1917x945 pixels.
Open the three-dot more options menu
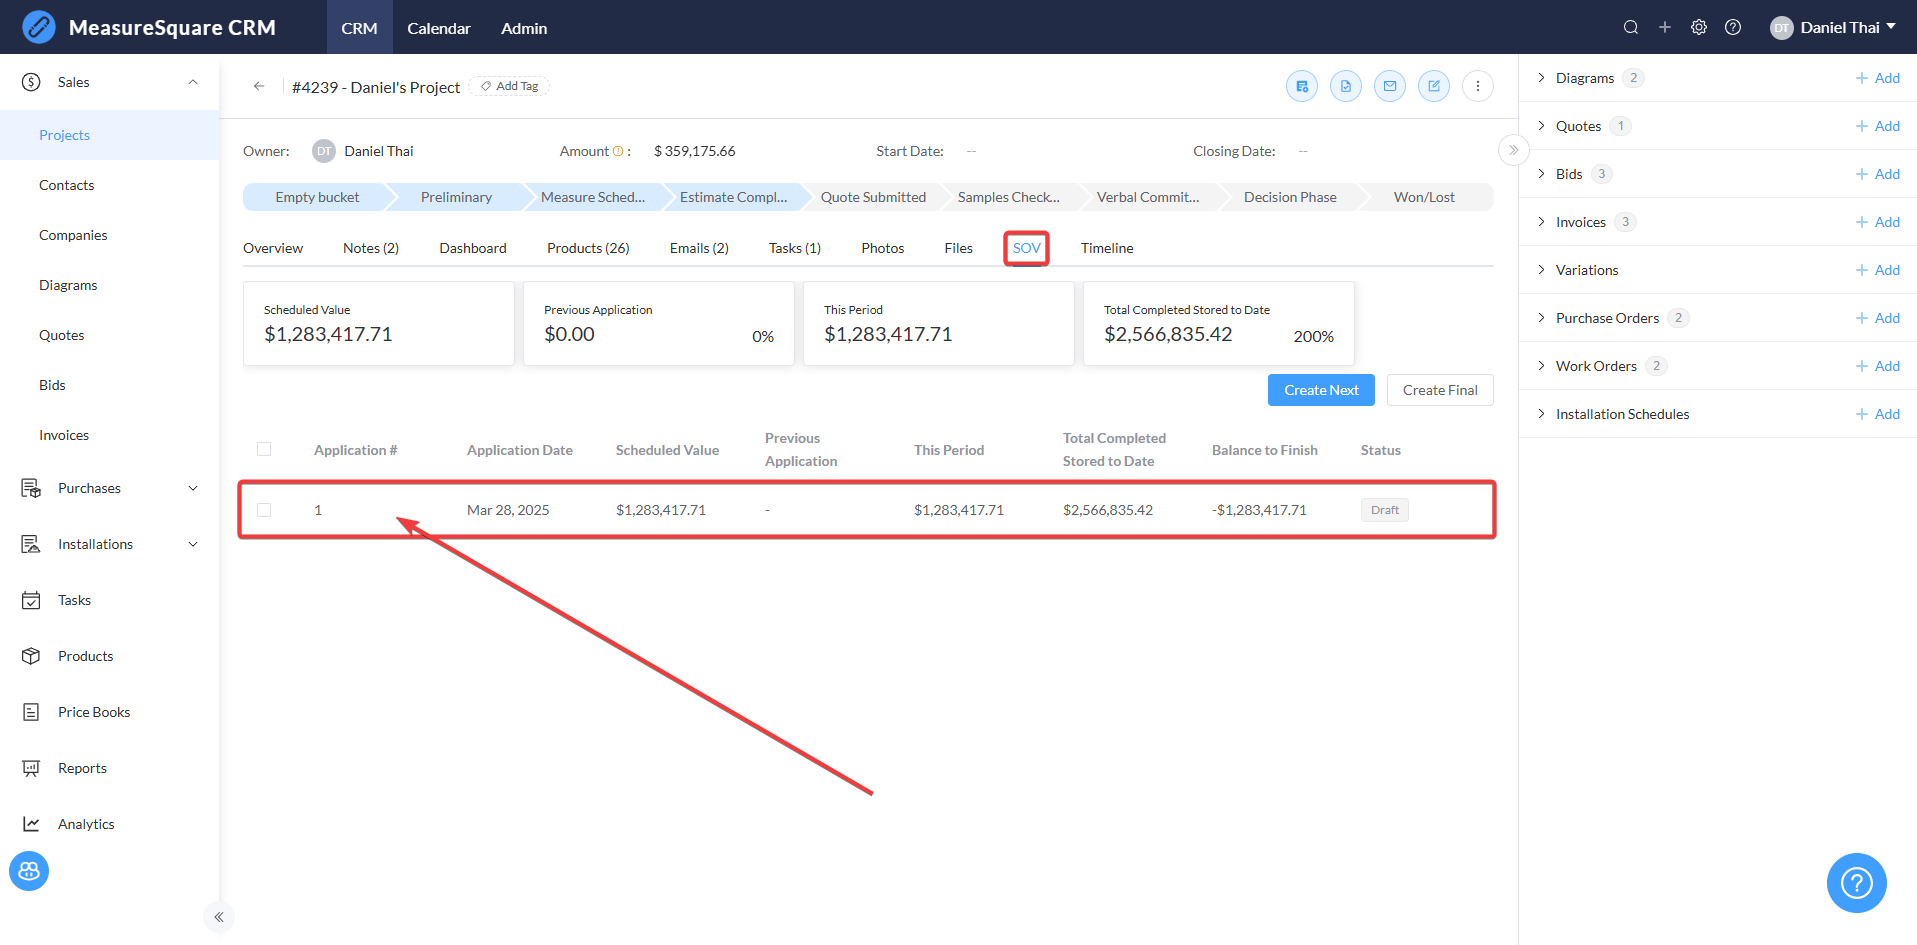click(x=1478, y=86)
